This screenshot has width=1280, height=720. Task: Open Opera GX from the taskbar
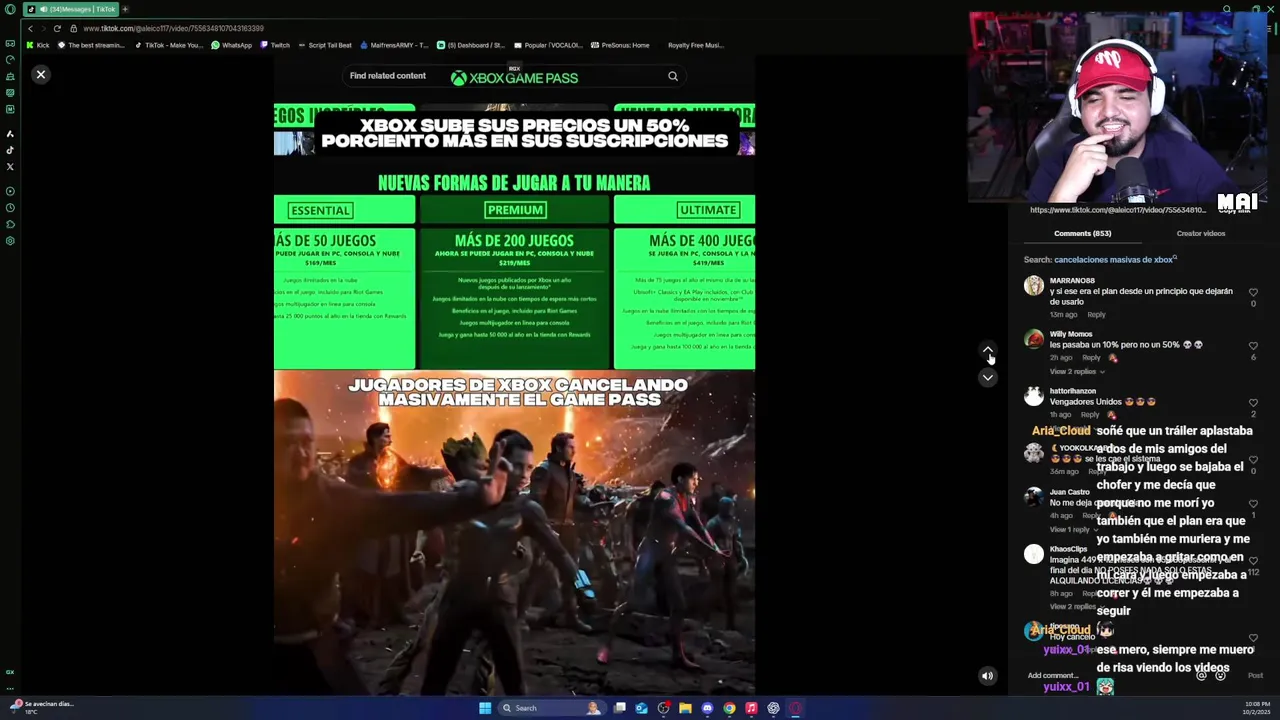795,708
